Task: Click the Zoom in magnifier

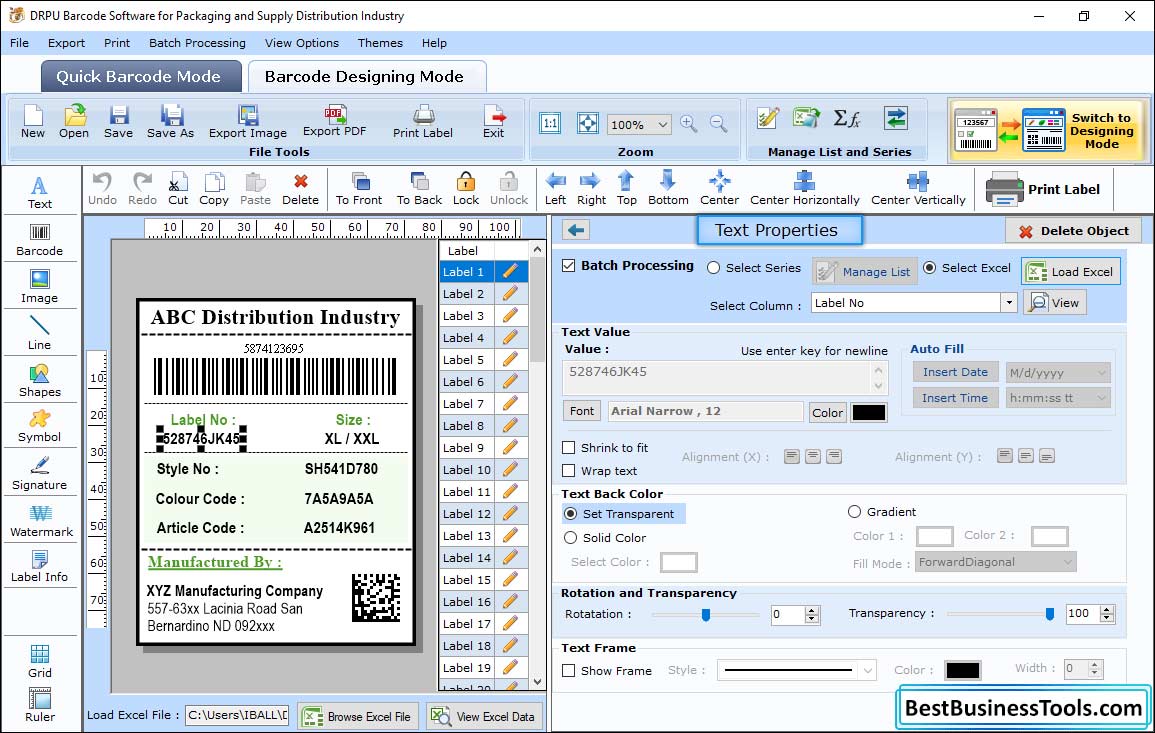Action: [x=689, y=124]
